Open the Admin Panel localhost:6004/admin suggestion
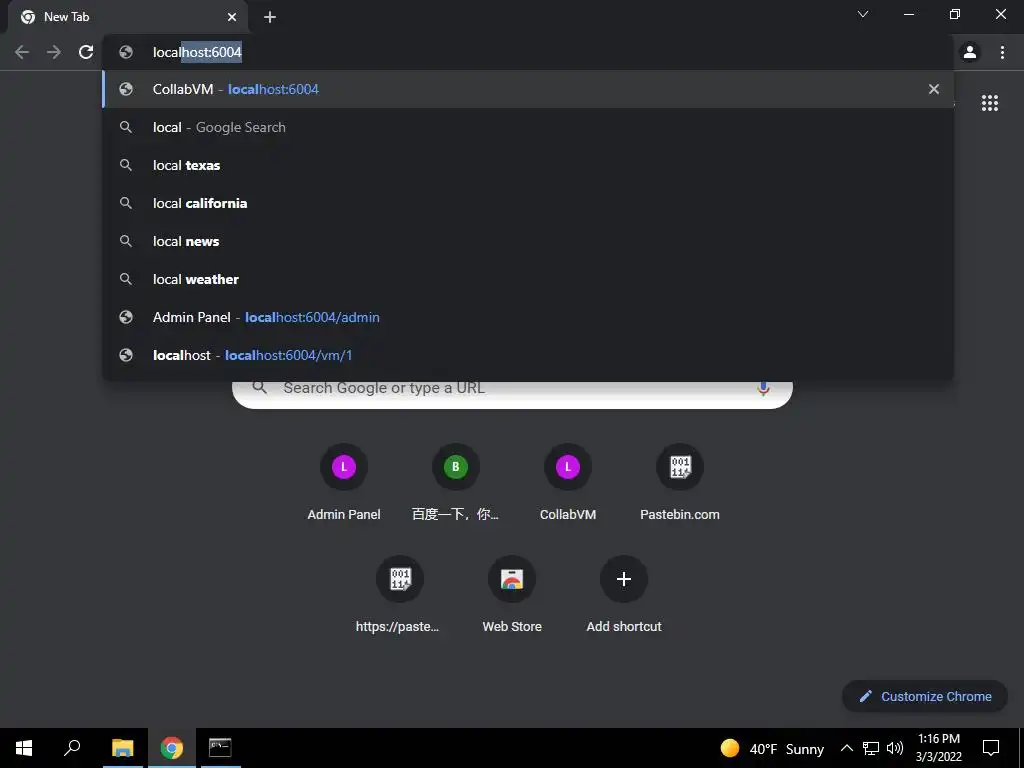This screenshot has width=1024, height=768. pos(528,317)
